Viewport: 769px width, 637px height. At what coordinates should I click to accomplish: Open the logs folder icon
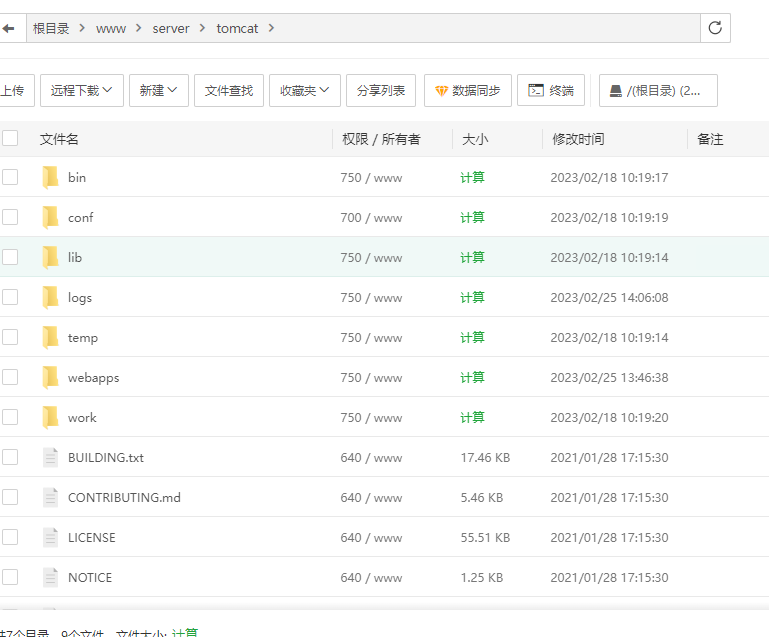point(51,297)
